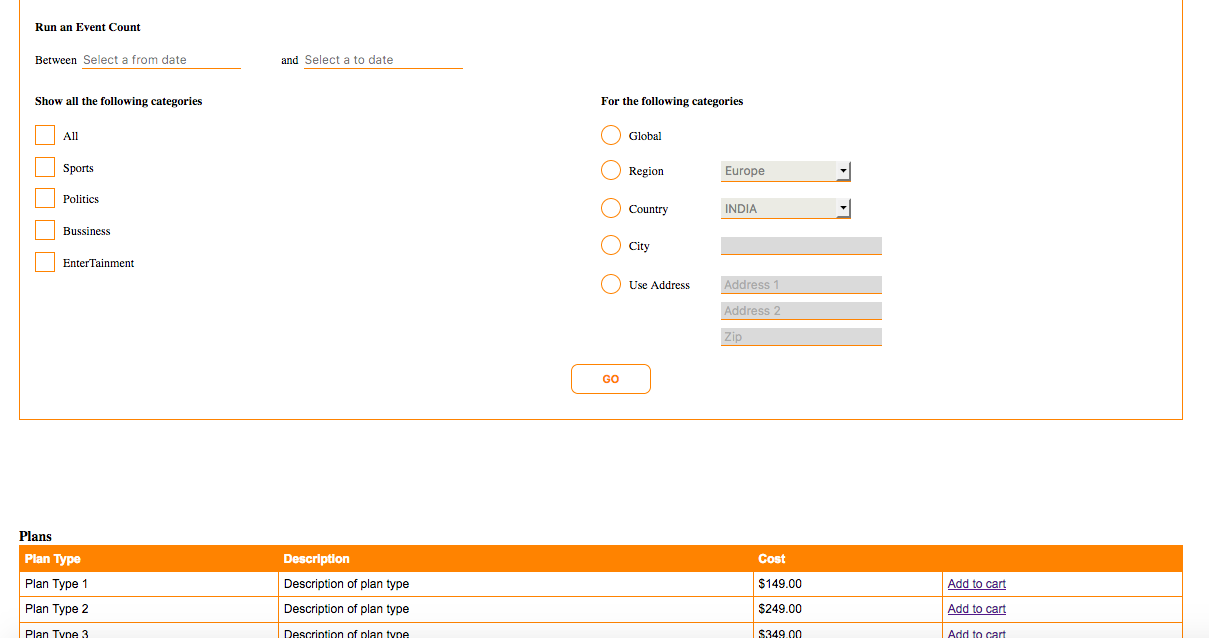The width and height of the screenshot is (1209, 638).
Task: Check the Bussiness checkbox
Action: pos(45,230)
